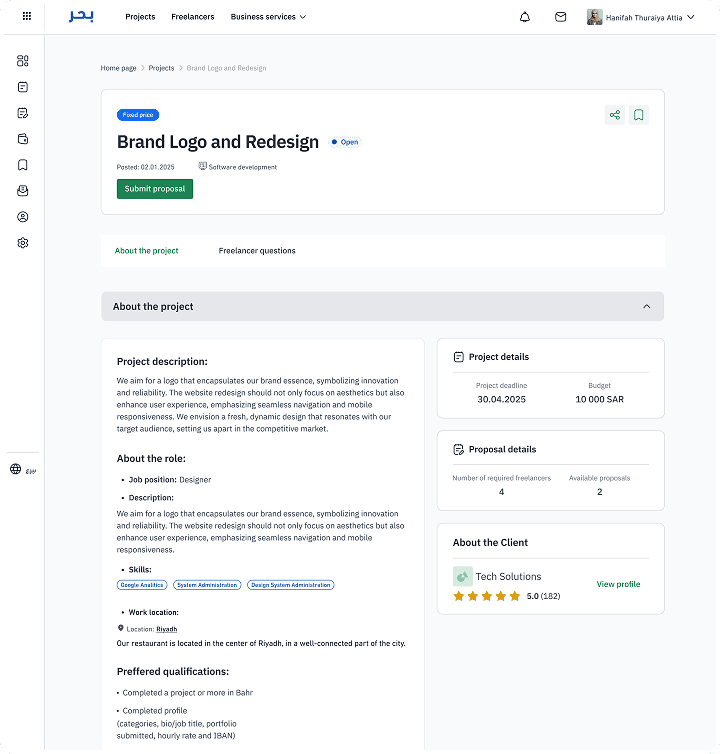
Task: Open saved bookmarks from the sidebar
Action: pos(23,165)
